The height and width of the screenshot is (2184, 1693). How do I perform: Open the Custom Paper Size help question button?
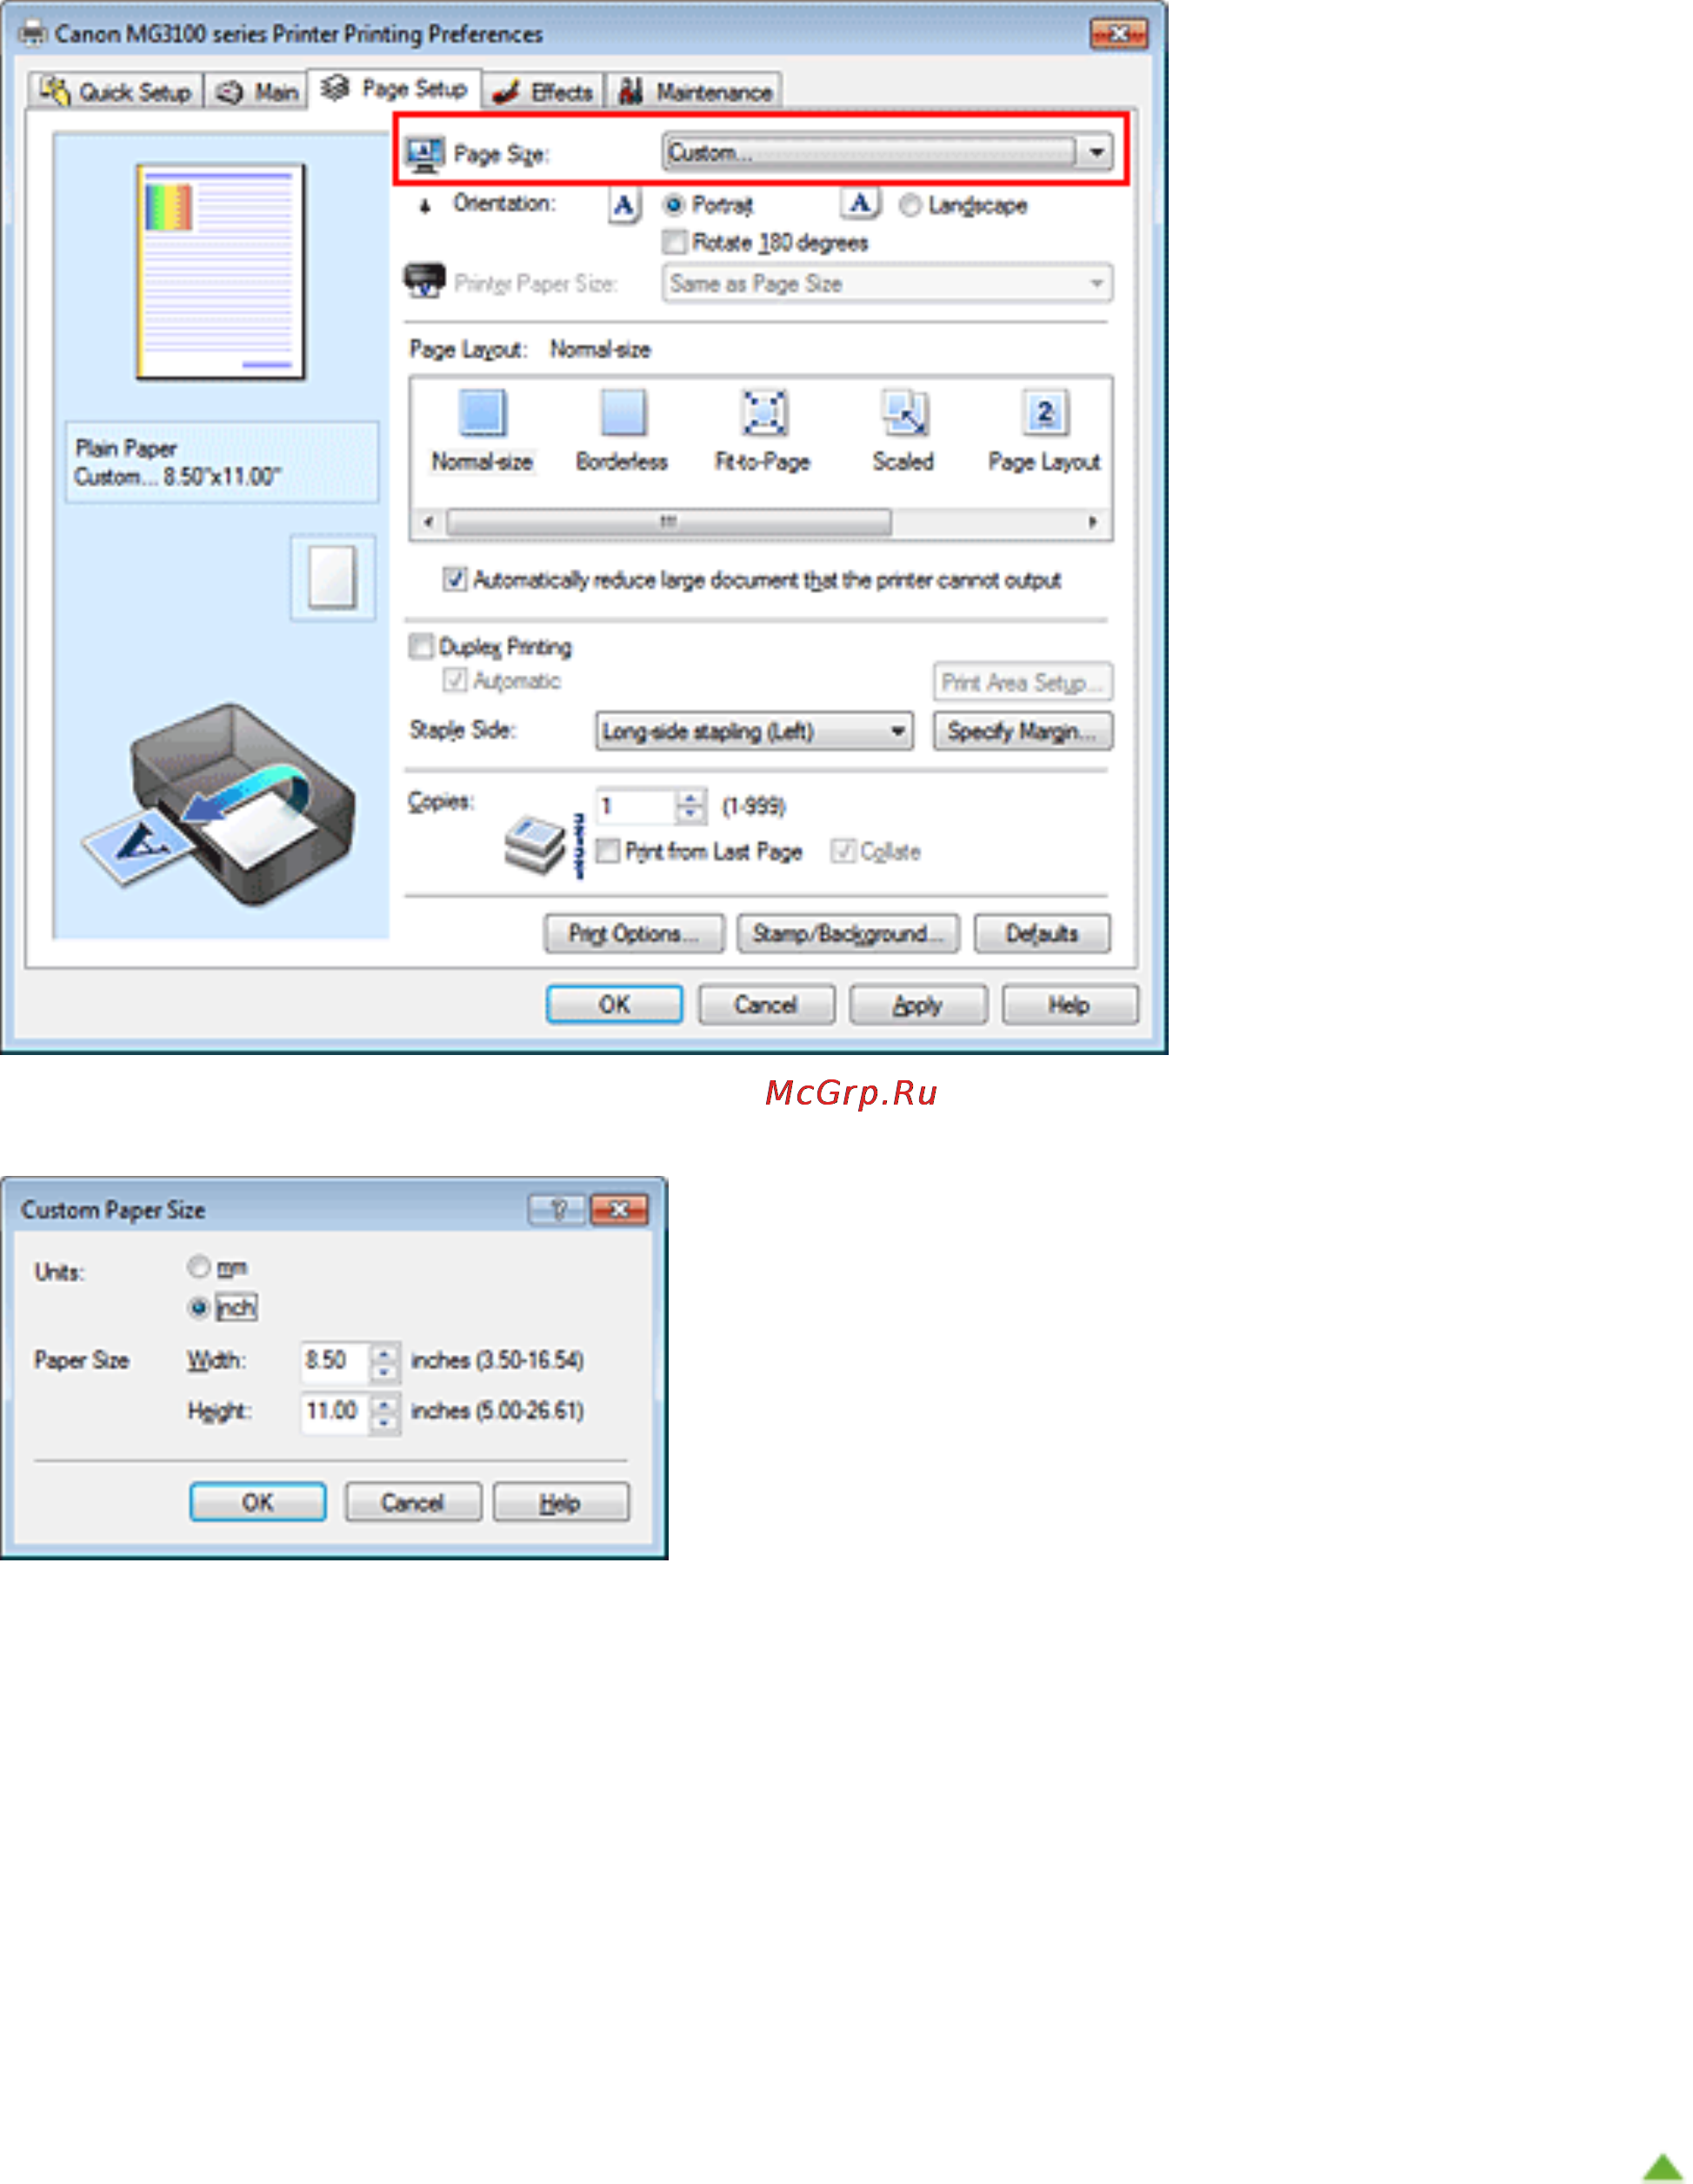[x=557, y=1210]
